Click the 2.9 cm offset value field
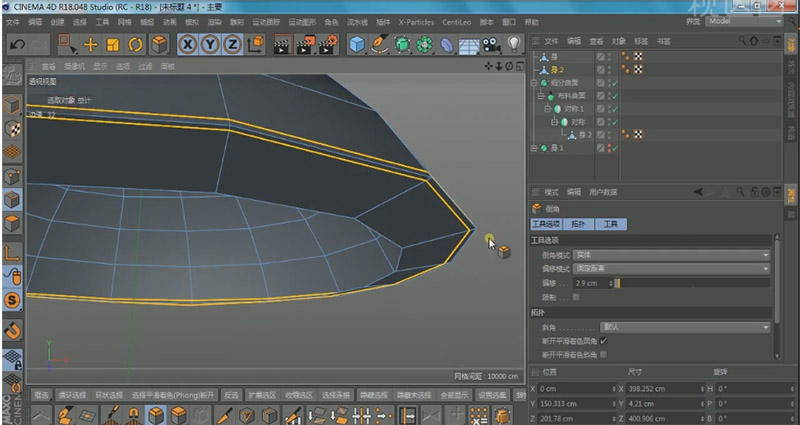Screen dimensions: 800x425 point(590,283)
